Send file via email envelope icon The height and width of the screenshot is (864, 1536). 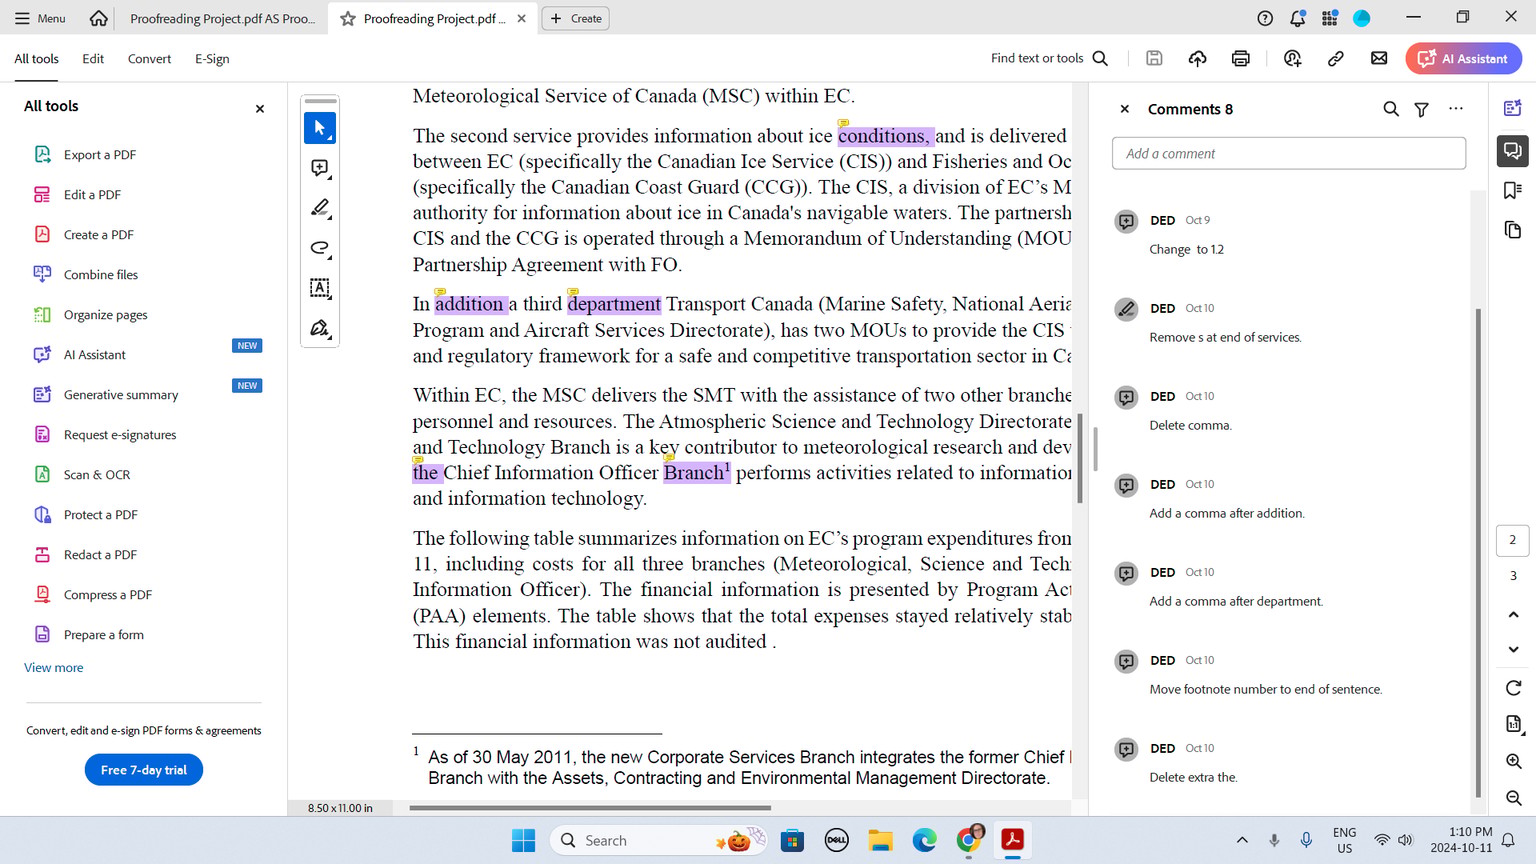(1379, 58)
